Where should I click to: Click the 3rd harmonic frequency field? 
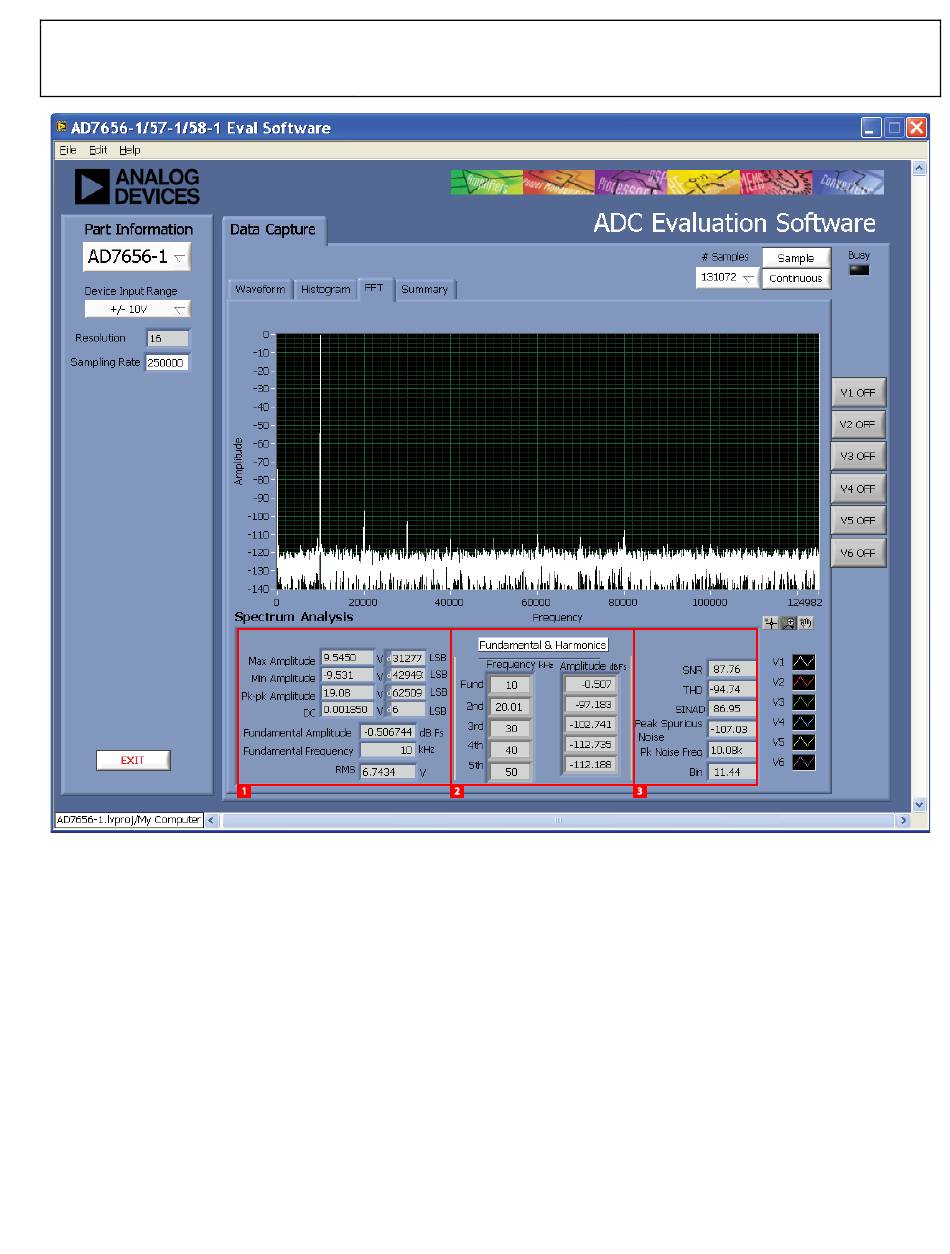pyautogui.click(x=511, y=729)
